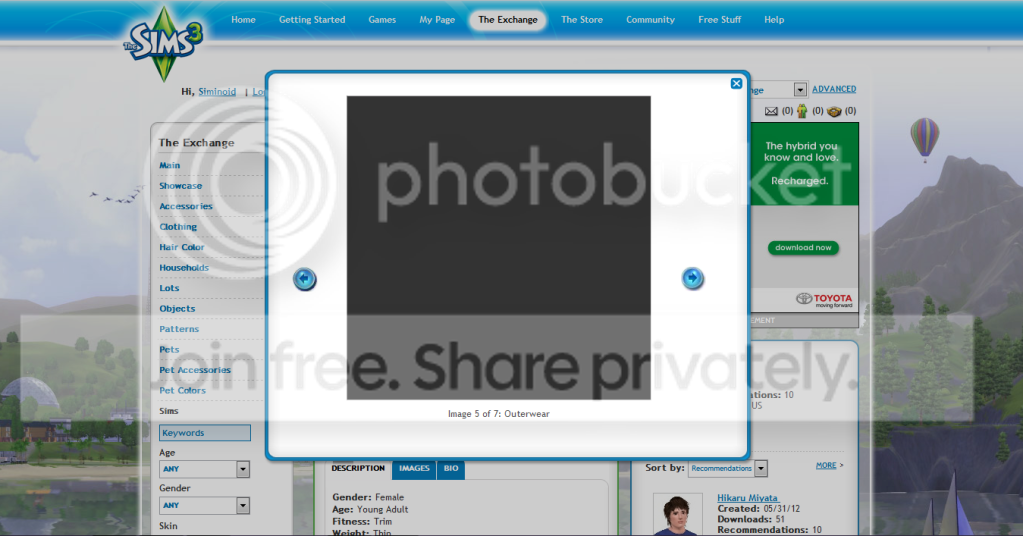
Task: Click the Keywords search field
Action: point(204,433)
